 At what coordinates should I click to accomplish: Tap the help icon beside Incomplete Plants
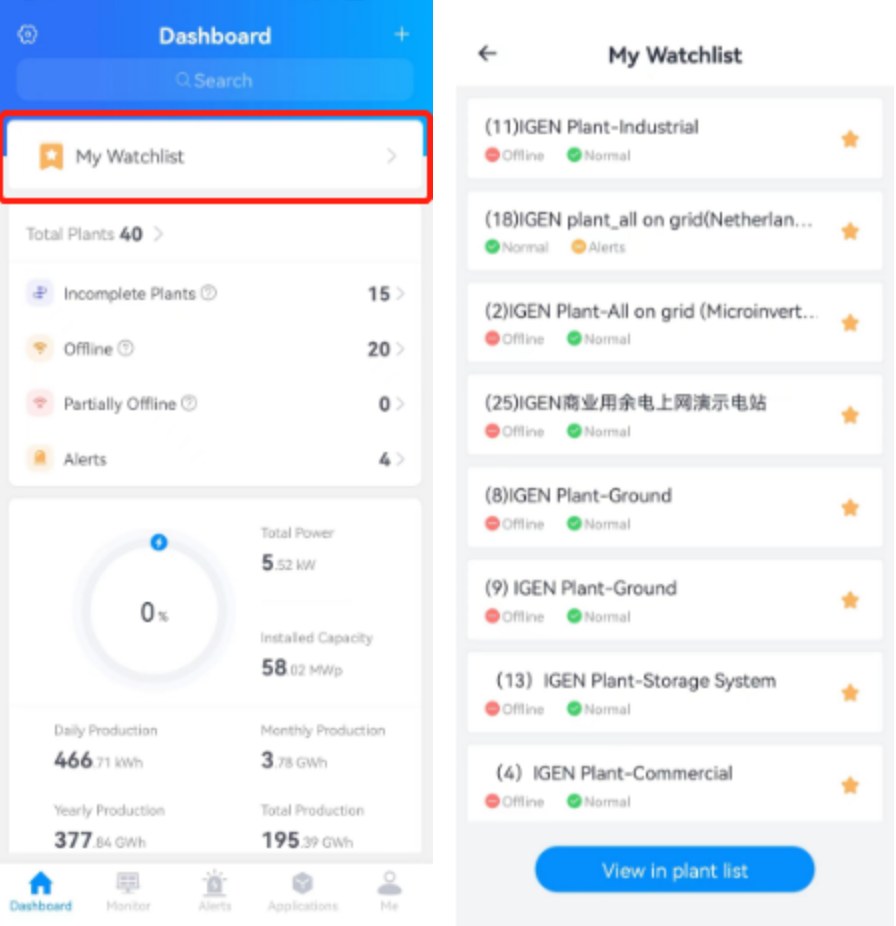click(208, 292)
